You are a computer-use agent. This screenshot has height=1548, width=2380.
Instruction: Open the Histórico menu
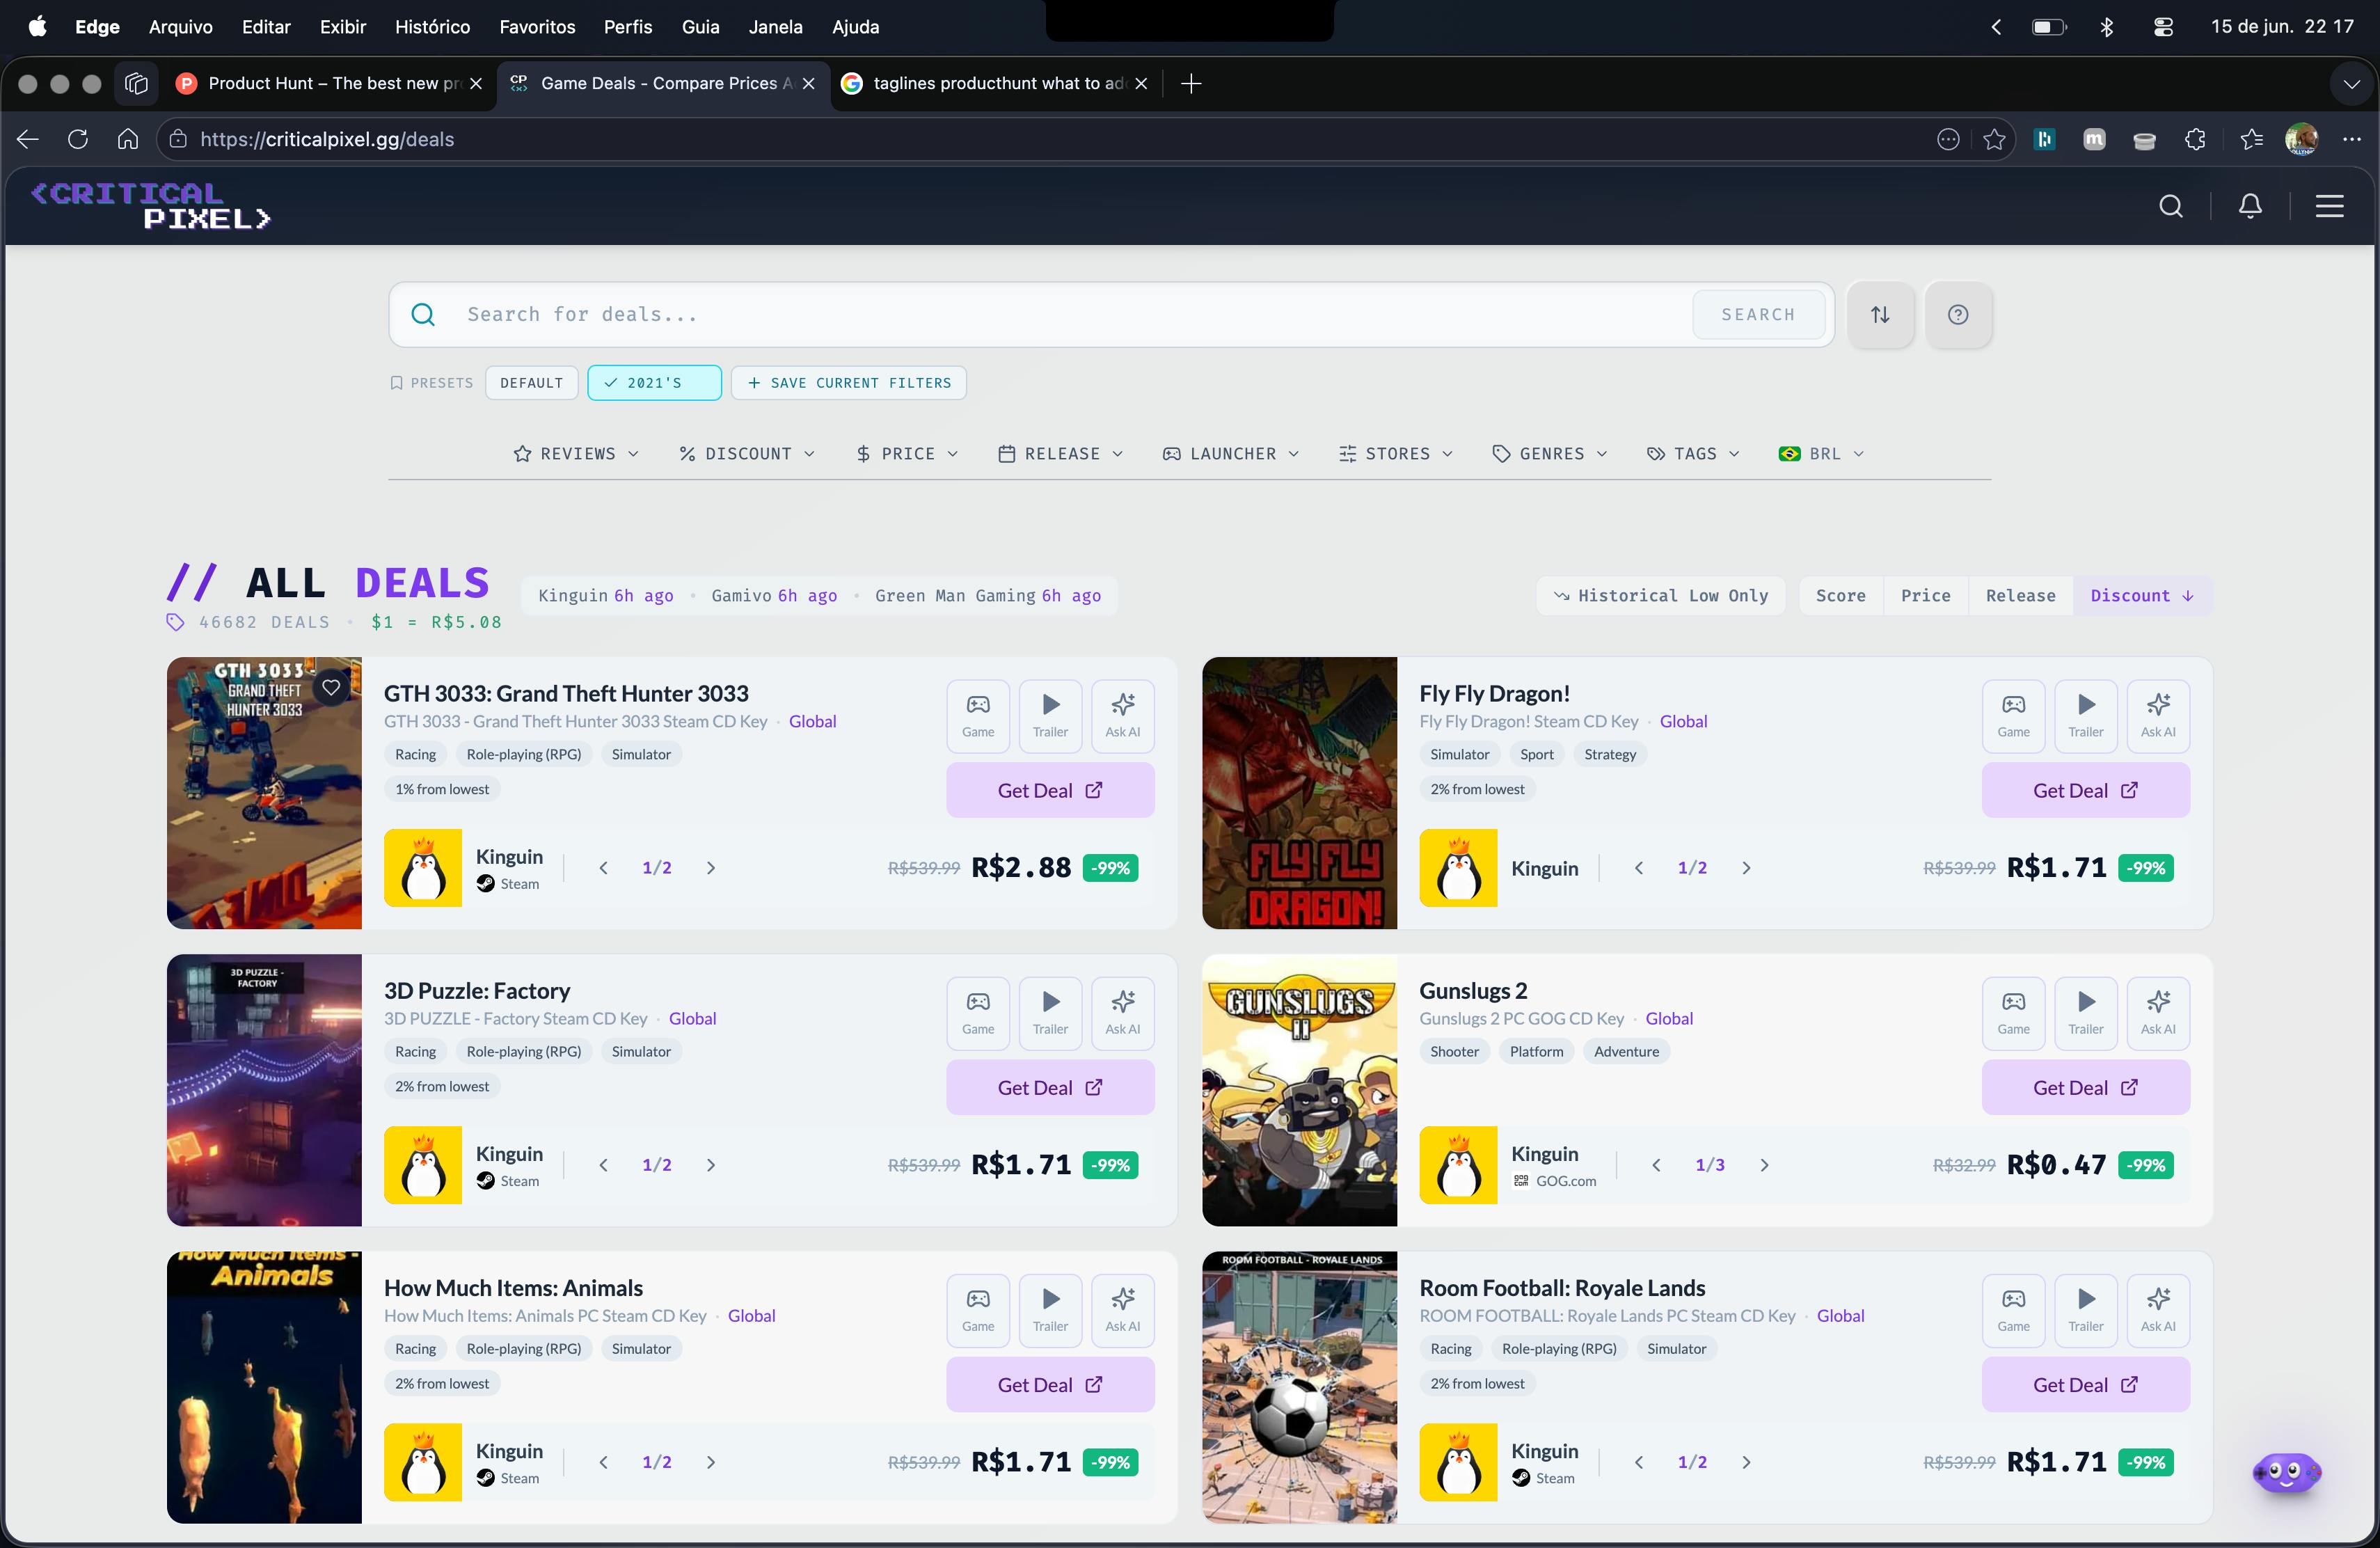pyautogui.click(x=432, y=27)
